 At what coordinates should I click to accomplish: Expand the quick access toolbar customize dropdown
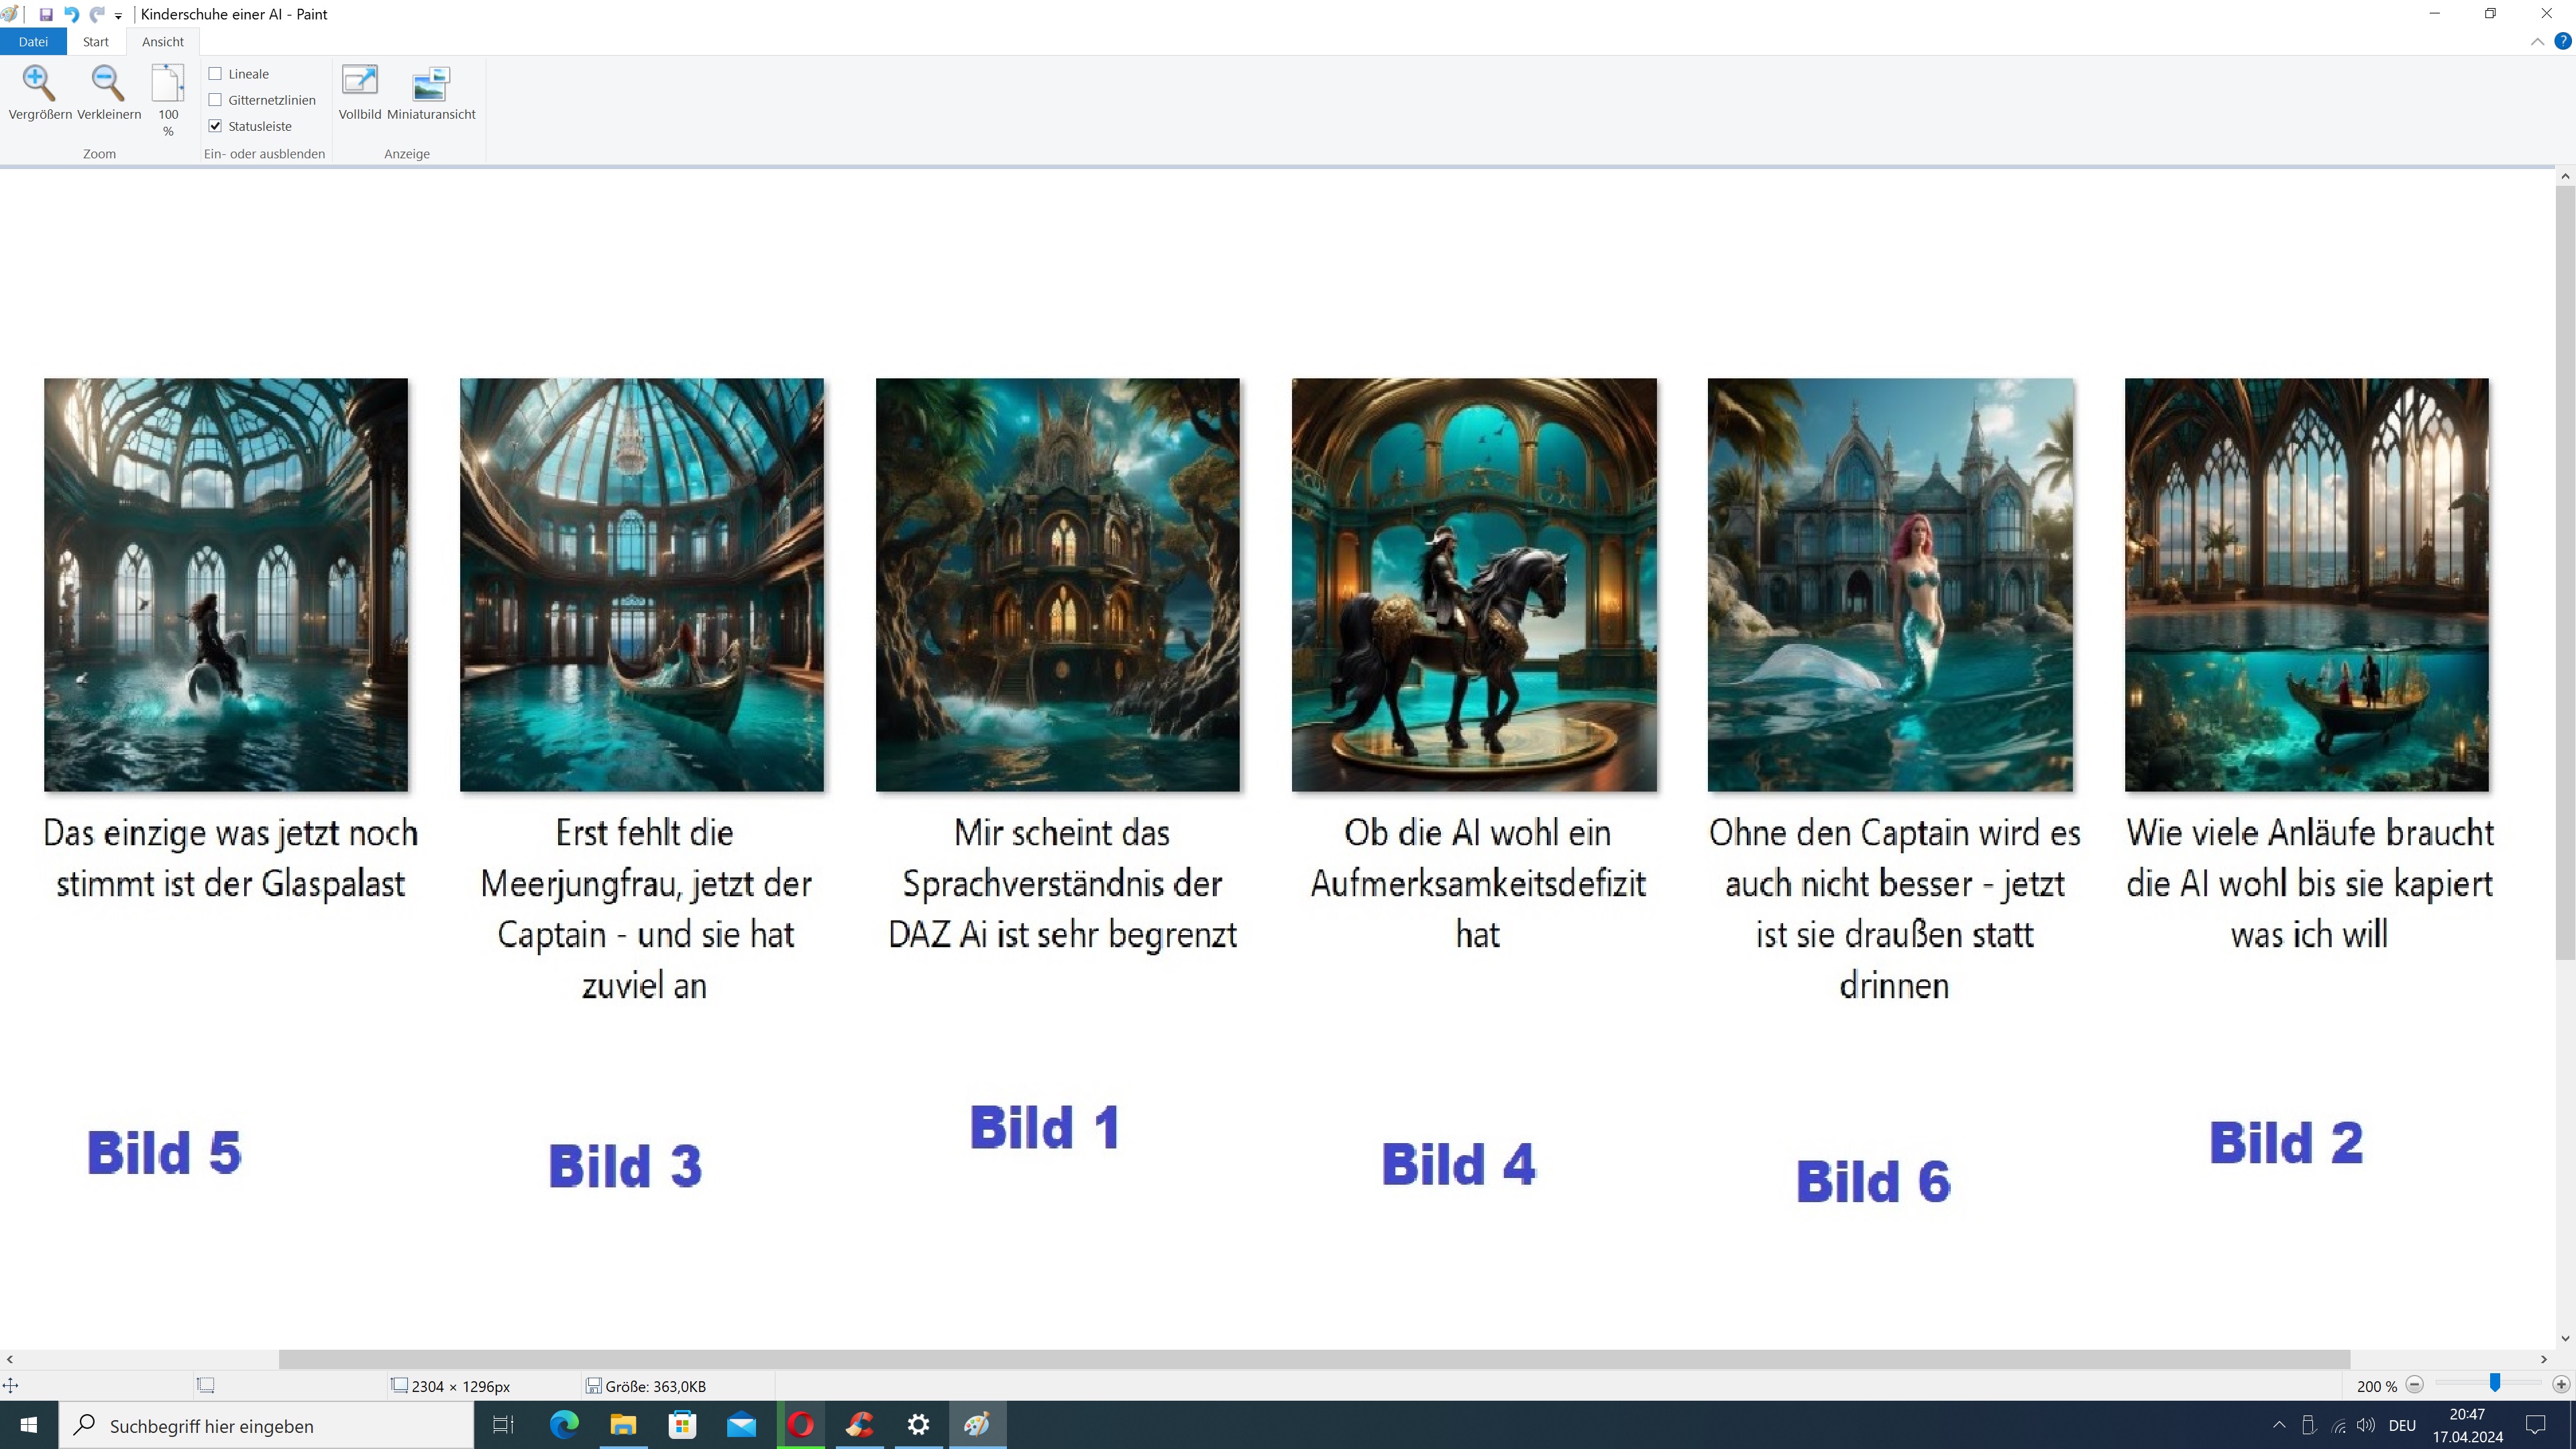point(118,16)
